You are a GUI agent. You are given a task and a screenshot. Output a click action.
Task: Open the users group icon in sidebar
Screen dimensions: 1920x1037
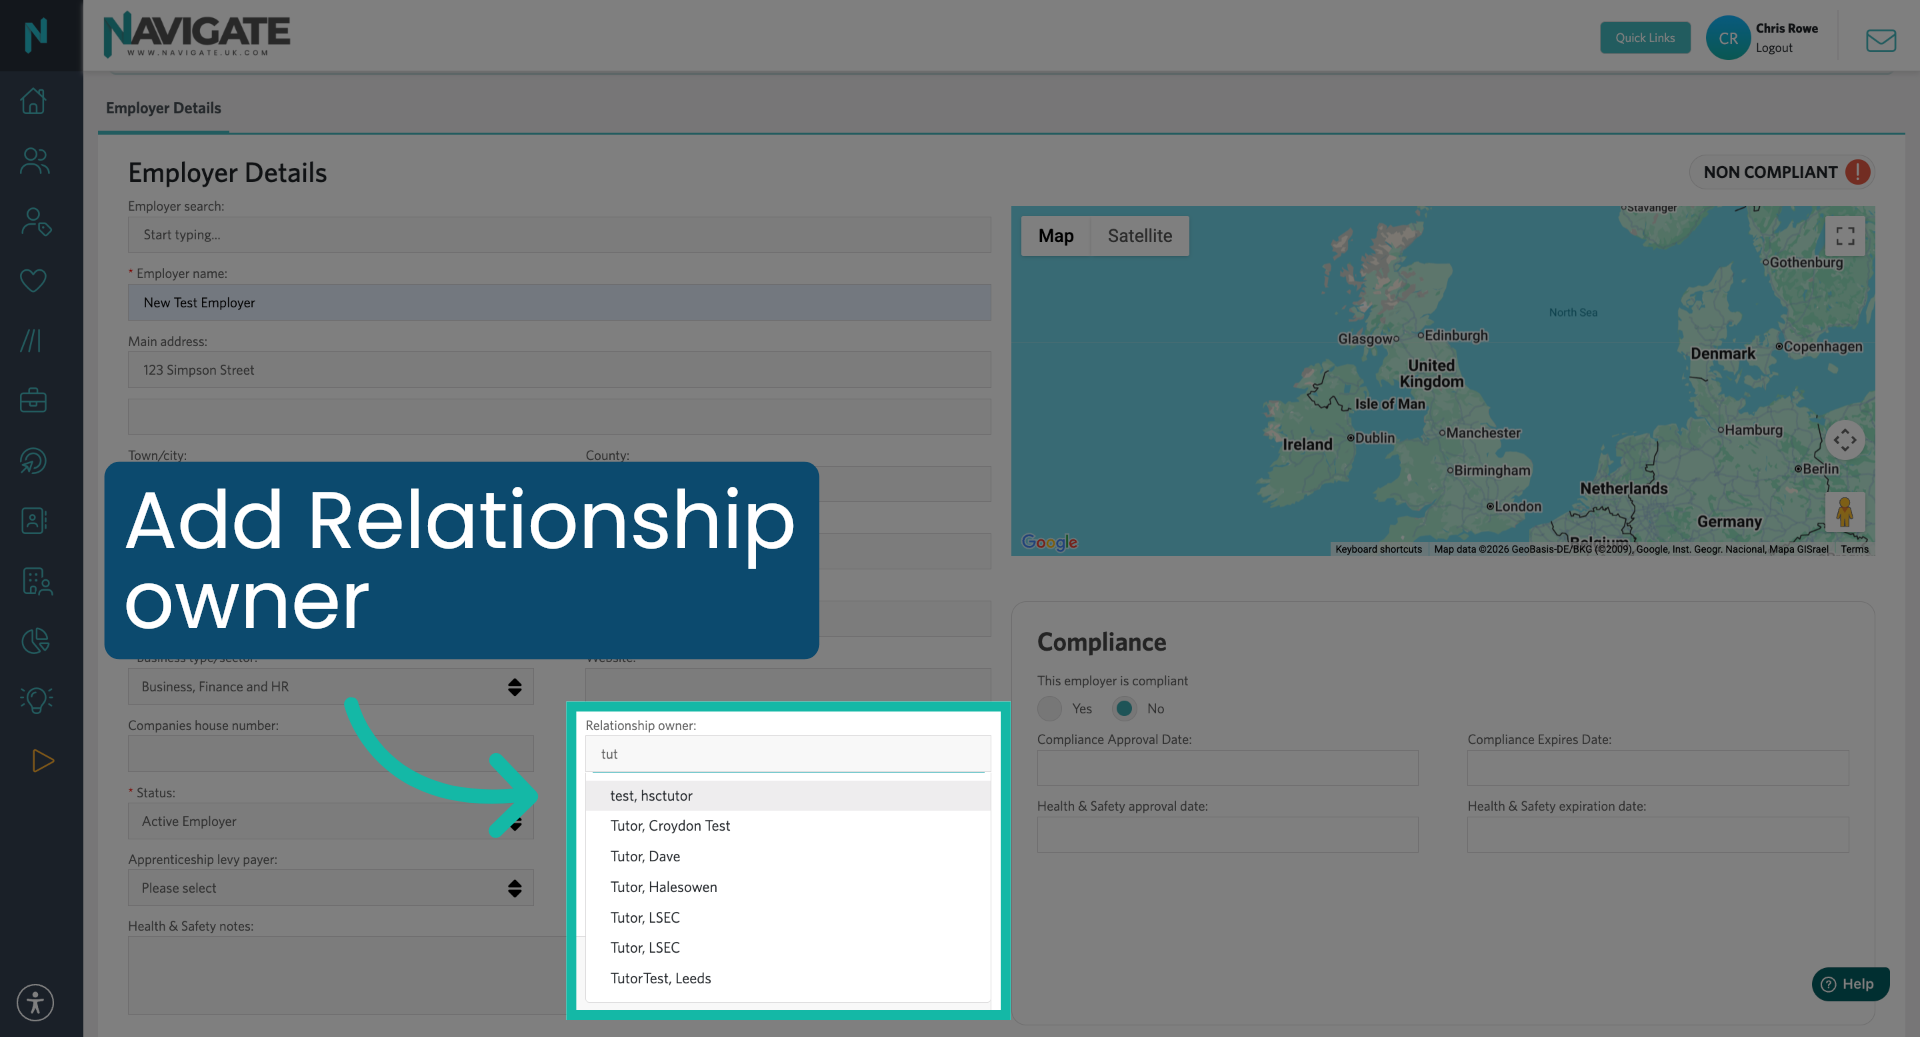click(x=34, y=161)
